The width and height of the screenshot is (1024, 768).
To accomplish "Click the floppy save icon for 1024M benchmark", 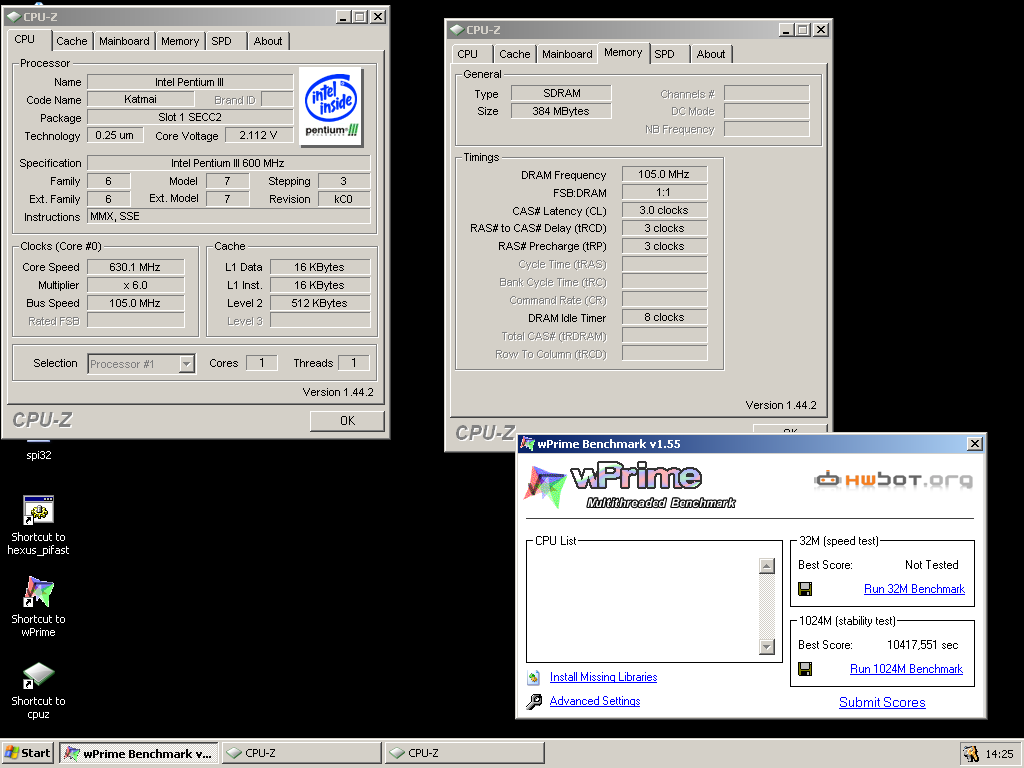I will [805, 669].
